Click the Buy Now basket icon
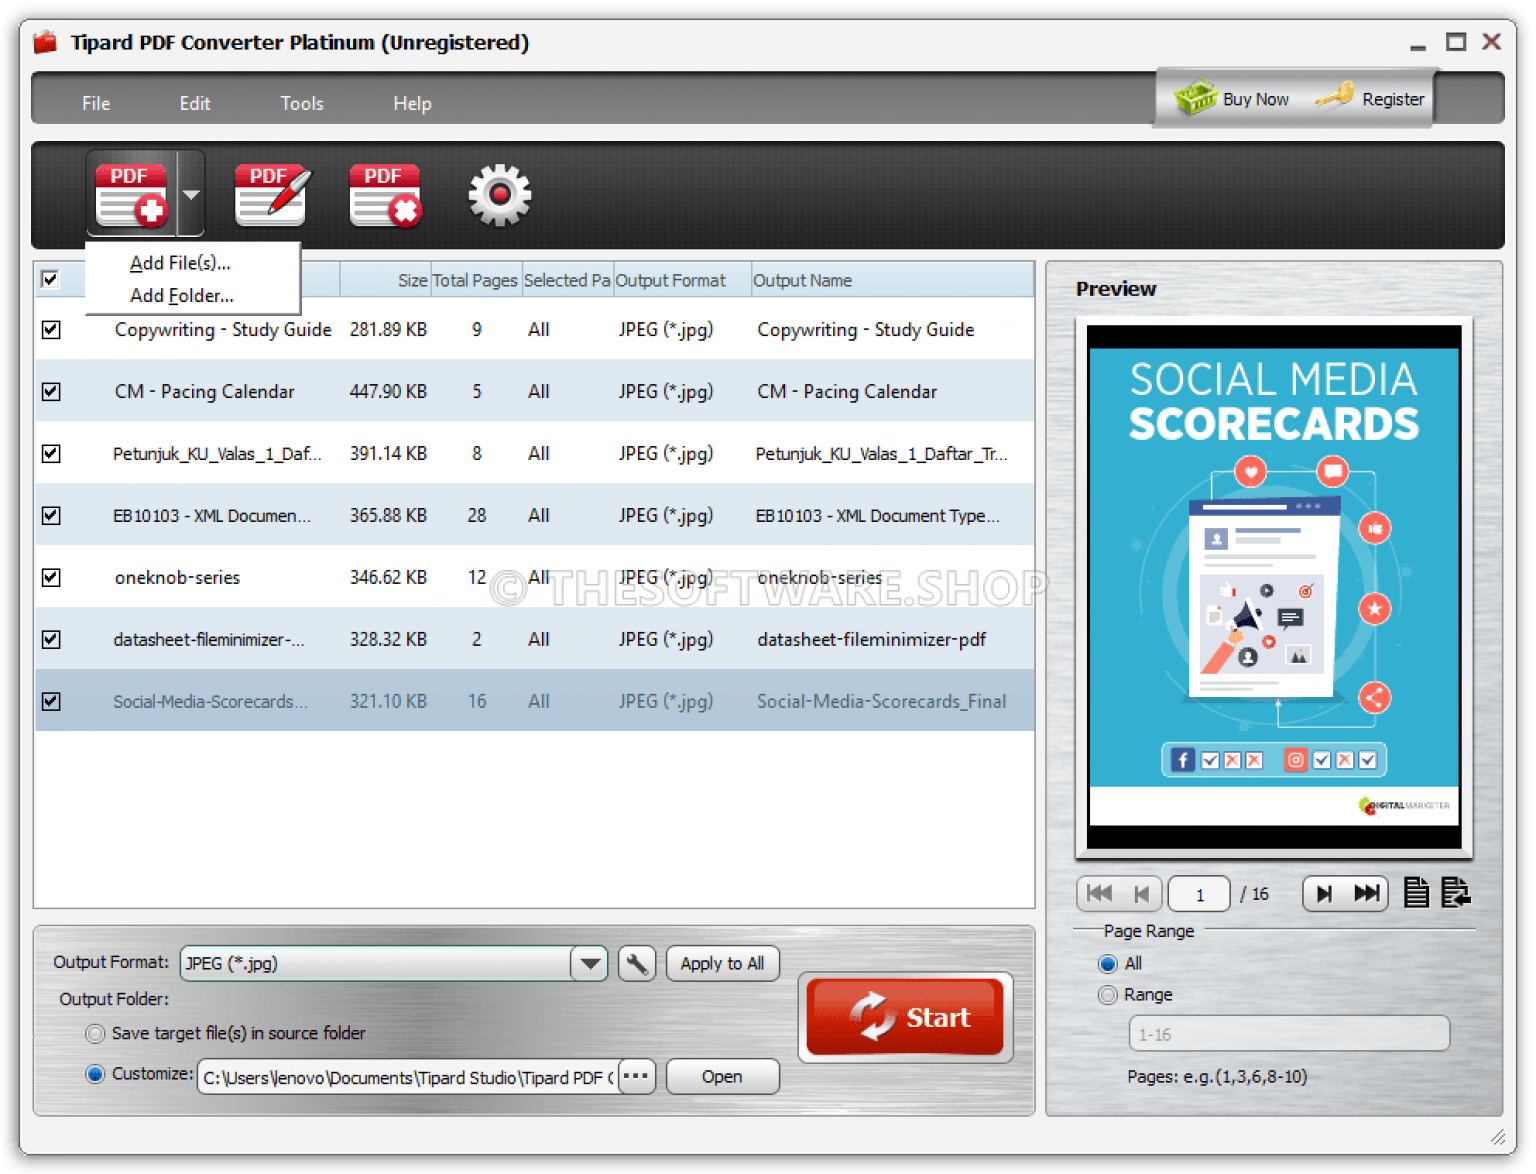 1195,98
